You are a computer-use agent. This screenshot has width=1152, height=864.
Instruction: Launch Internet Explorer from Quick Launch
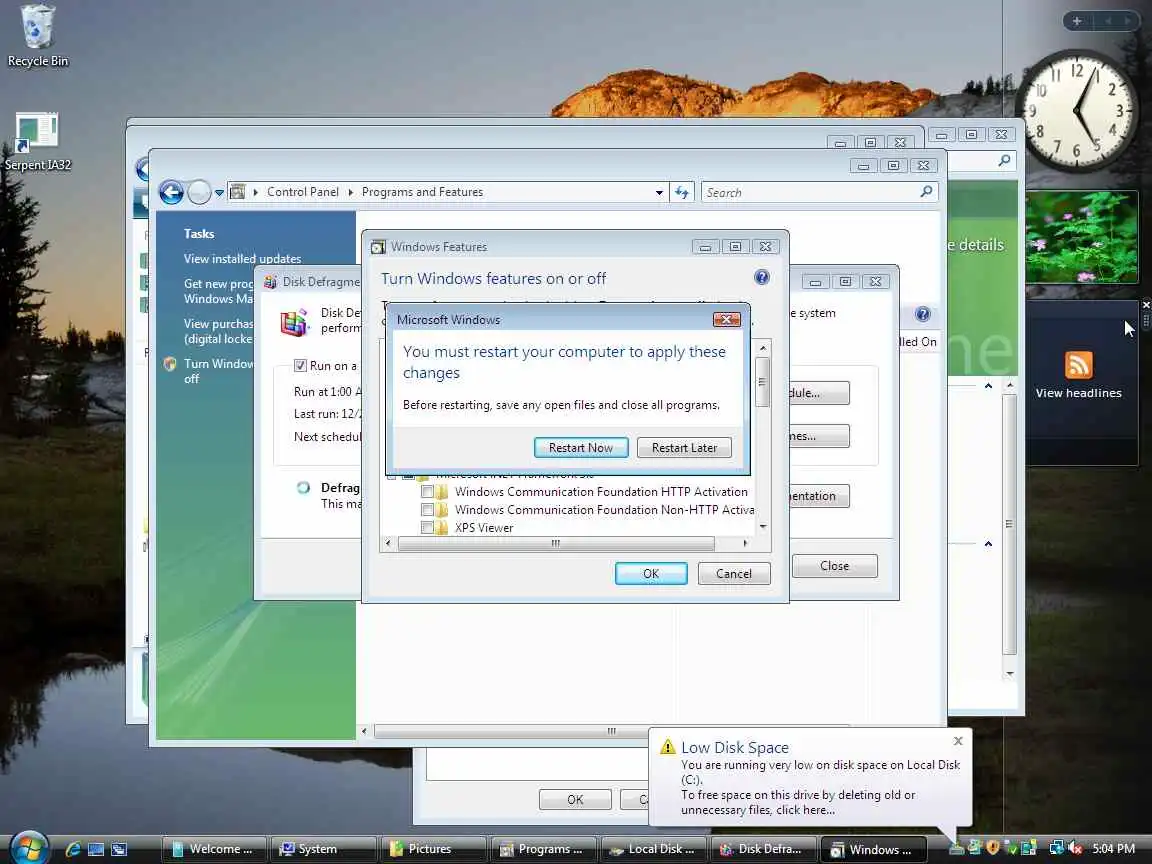[73, 849]
